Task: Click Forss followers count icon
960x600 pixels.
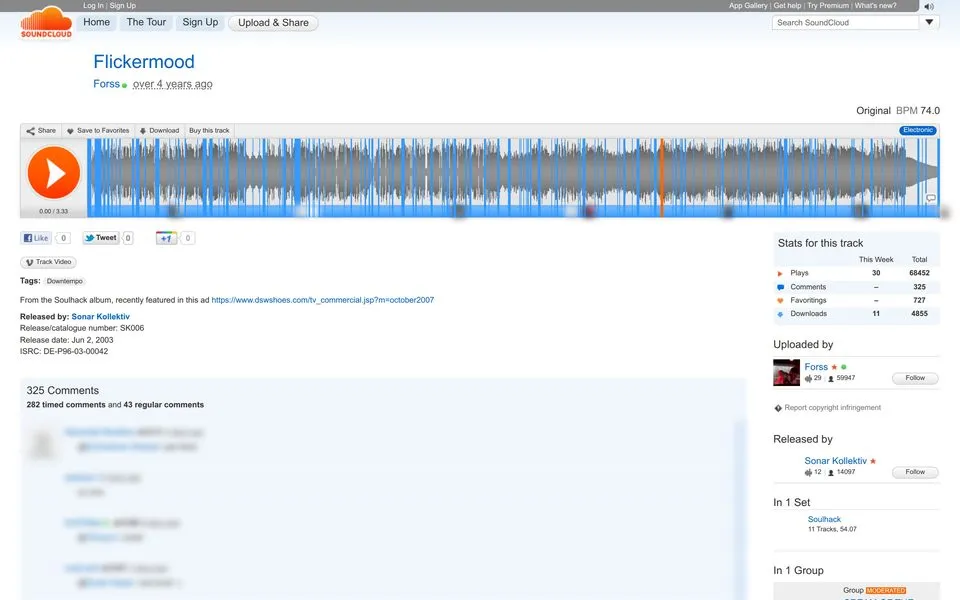Action: tap(831, 378)
